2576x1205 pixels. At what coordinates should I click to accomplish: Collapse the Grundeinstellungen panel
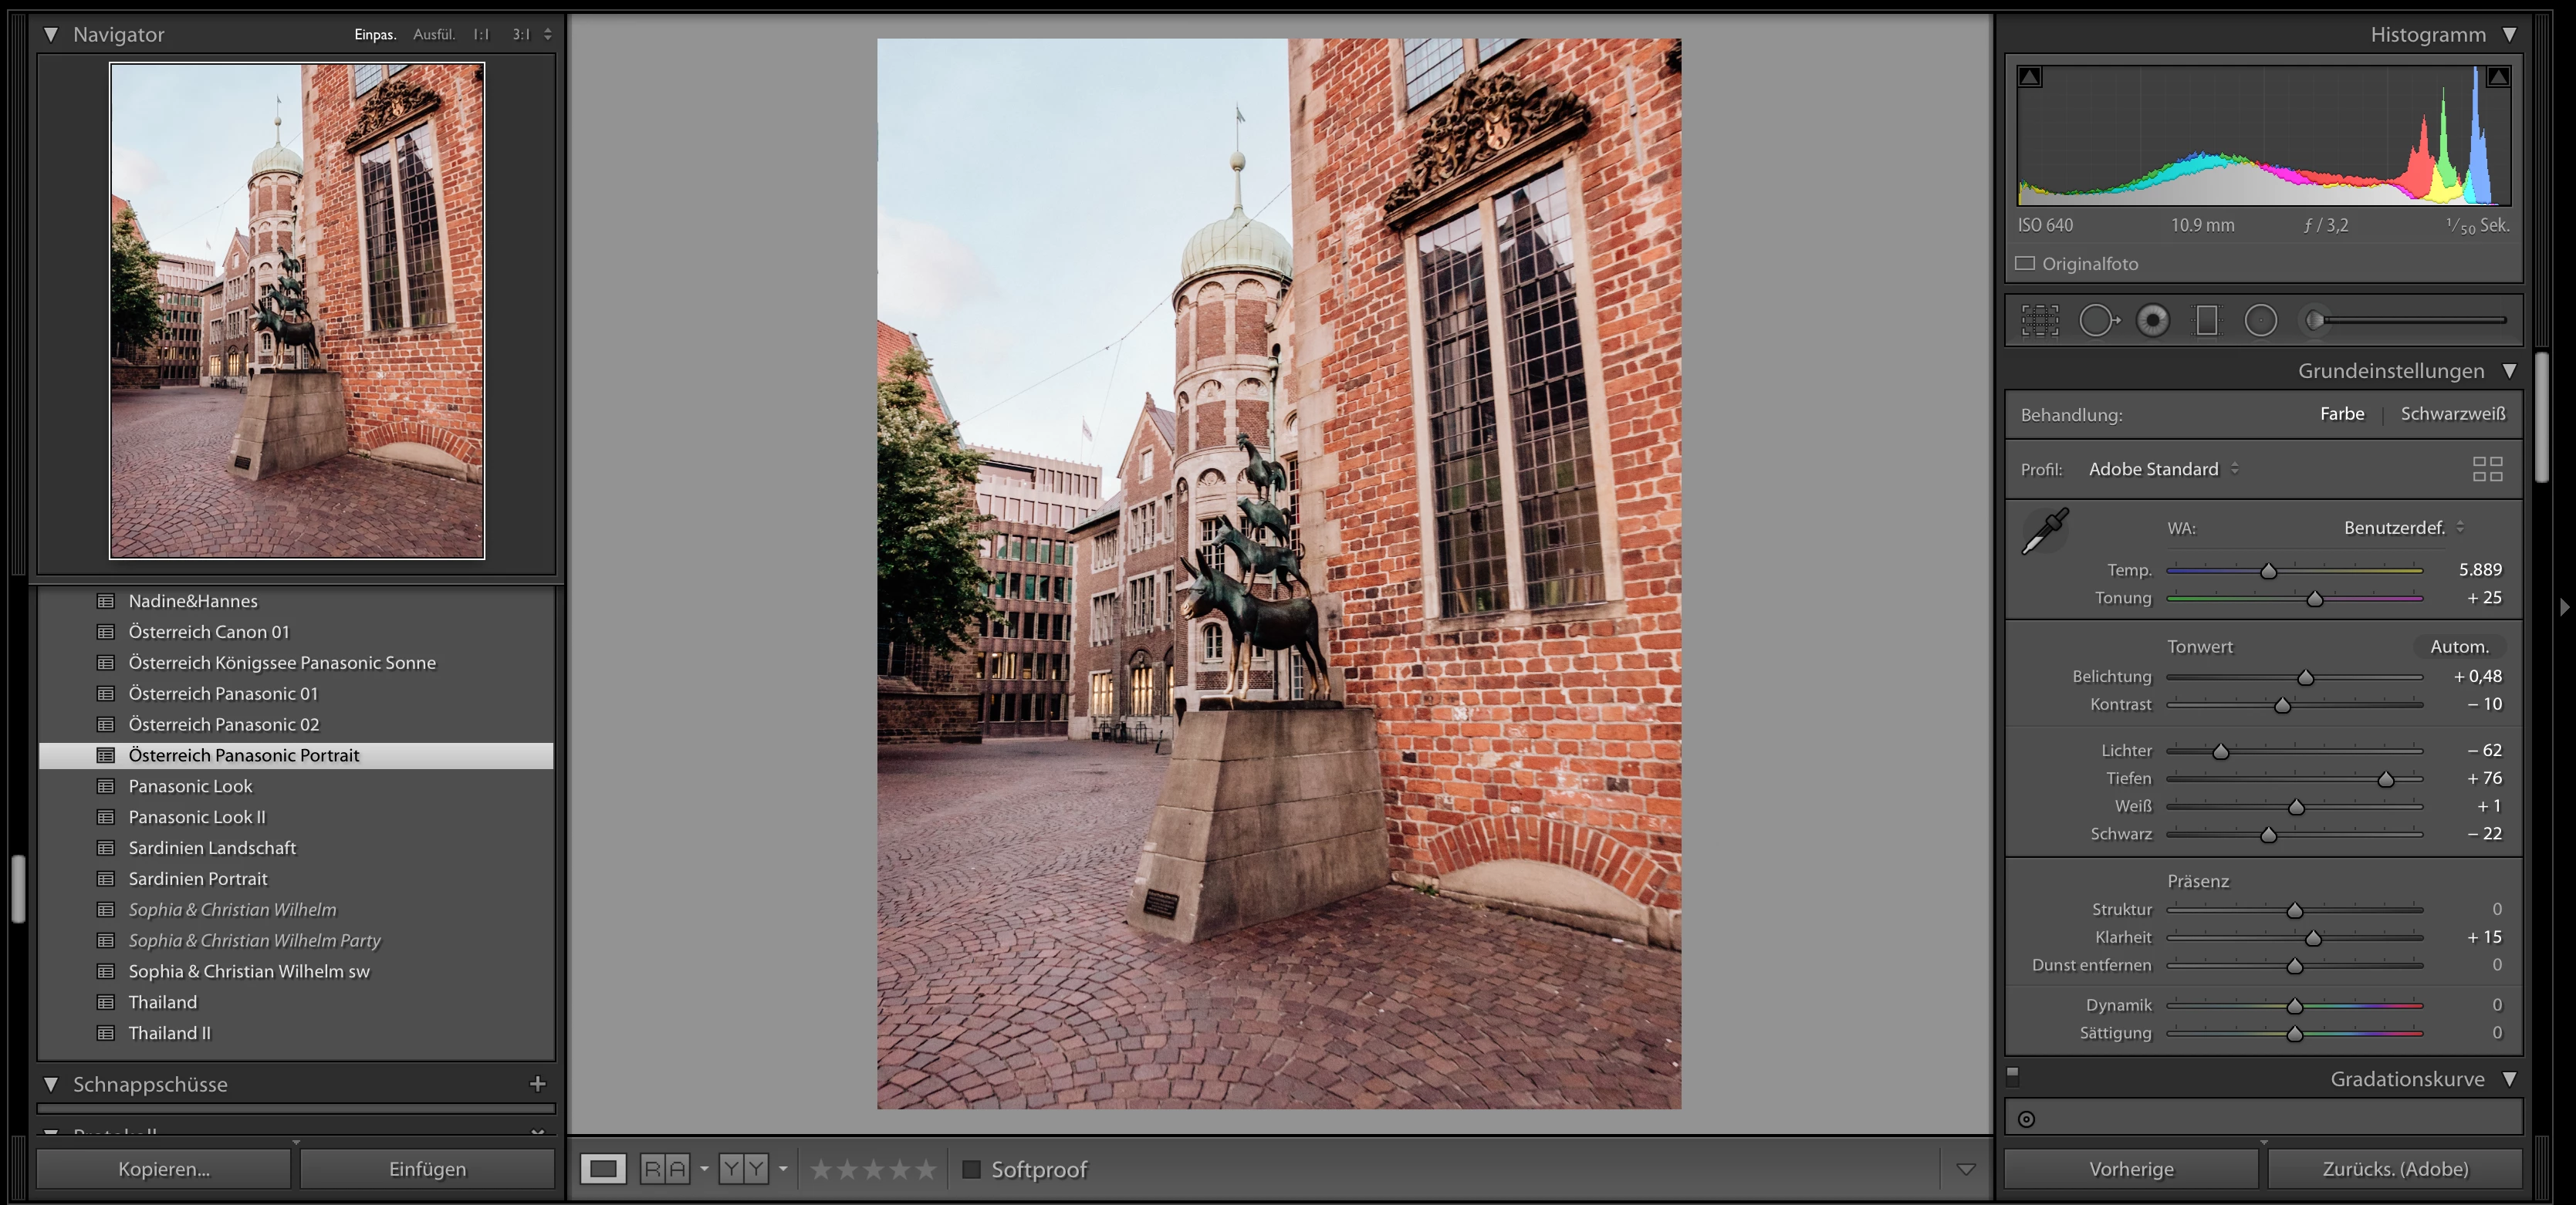(x=2509, y=371)
